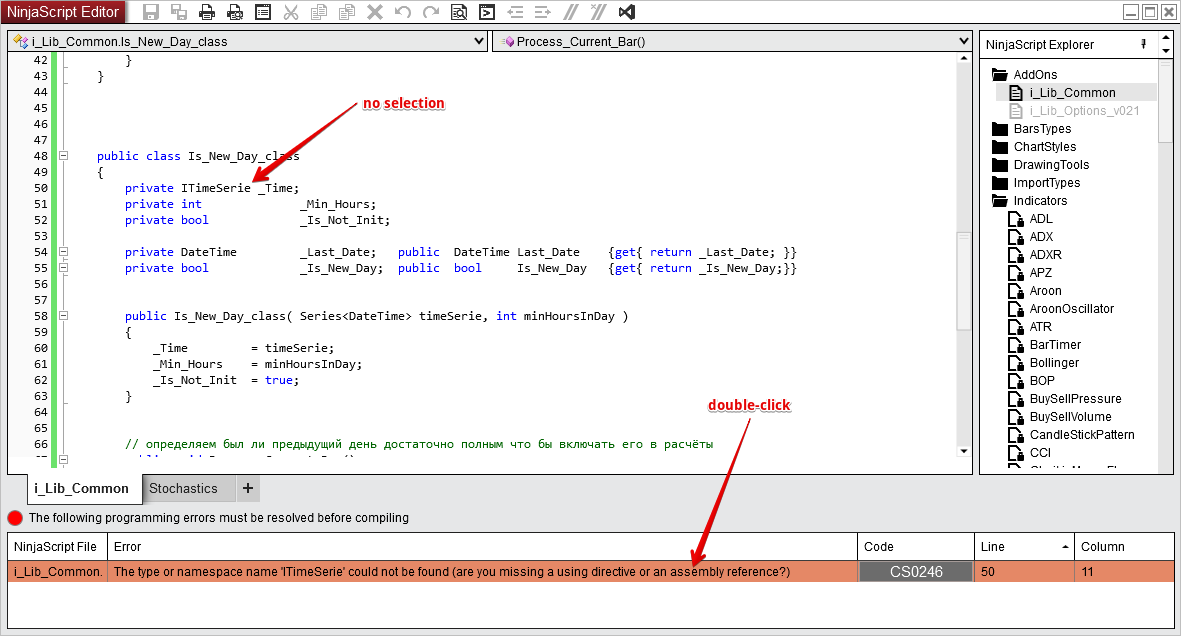Click the Decrease Indent icon

pyautogui.click(x=515, y=12)
